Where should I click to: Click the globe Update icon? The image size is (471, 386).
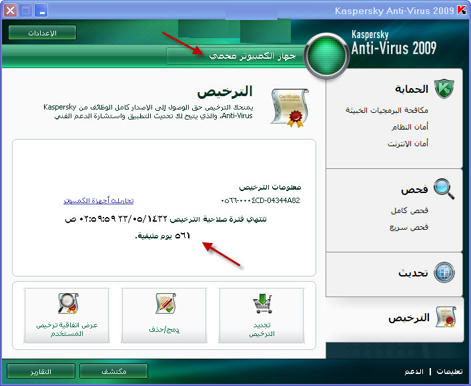click(x=444, y=273)
